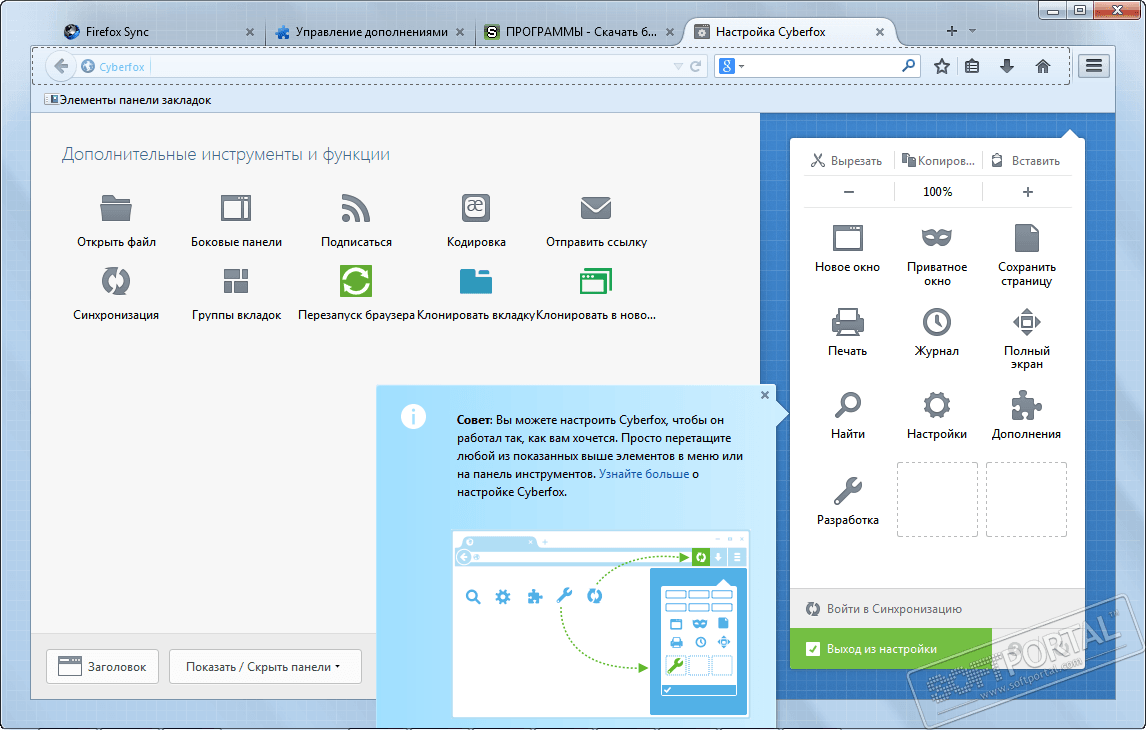
Task: Click the Полный экран icon
Action: click(1027, 322)
